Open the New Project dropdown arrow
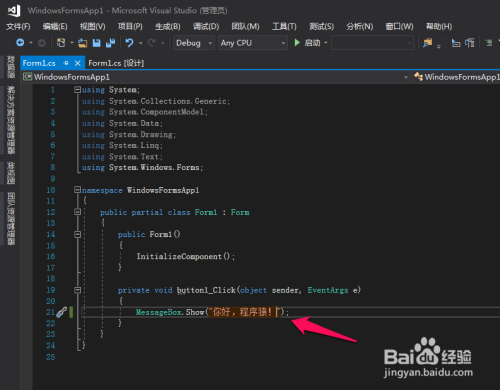The height and width of the screenshot is (390, 500). (x=71, y=43)
